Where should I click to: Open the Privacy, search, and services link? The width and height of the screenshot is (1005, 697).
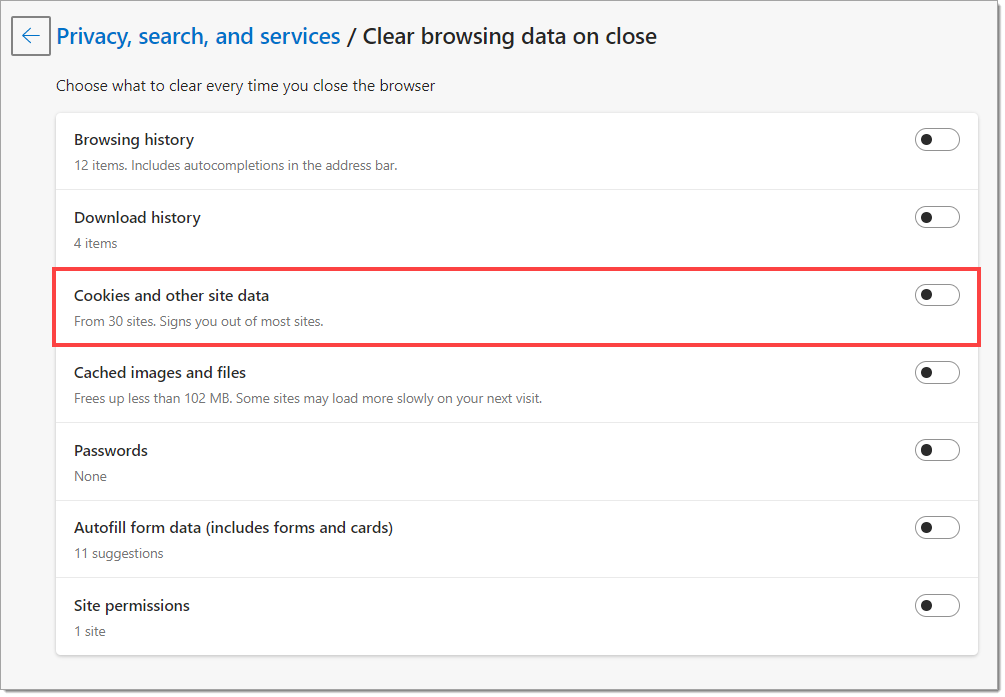point(198,37)
